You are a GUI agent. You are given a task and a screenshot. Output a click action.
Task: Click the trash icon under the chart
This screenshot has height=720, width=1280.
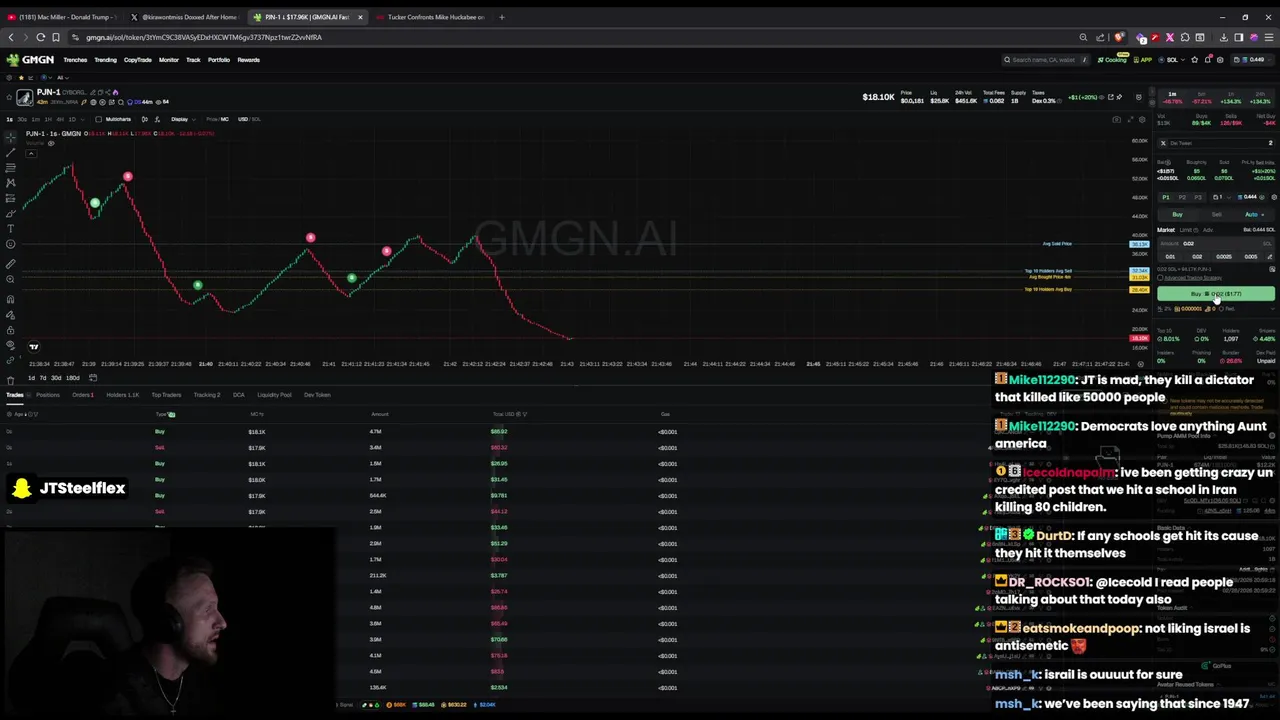[x=10, y=379]
